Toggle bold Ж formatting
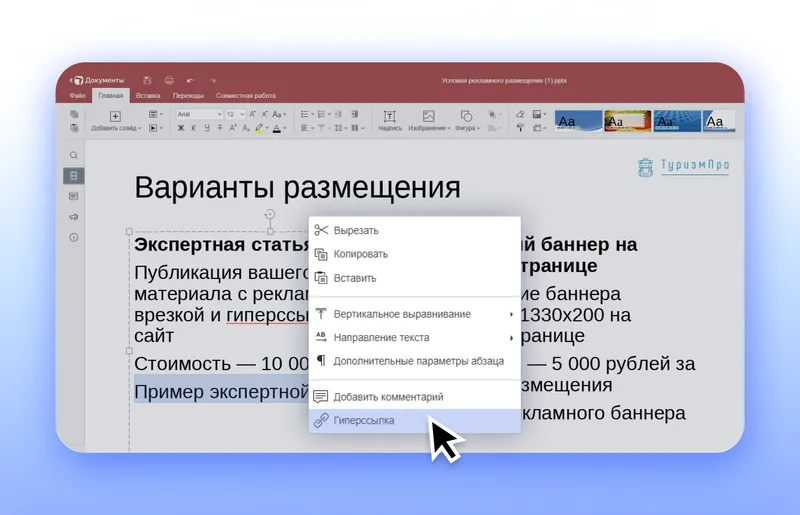The width and height of the screenshot is (800, 515). (x=181, y=128)
